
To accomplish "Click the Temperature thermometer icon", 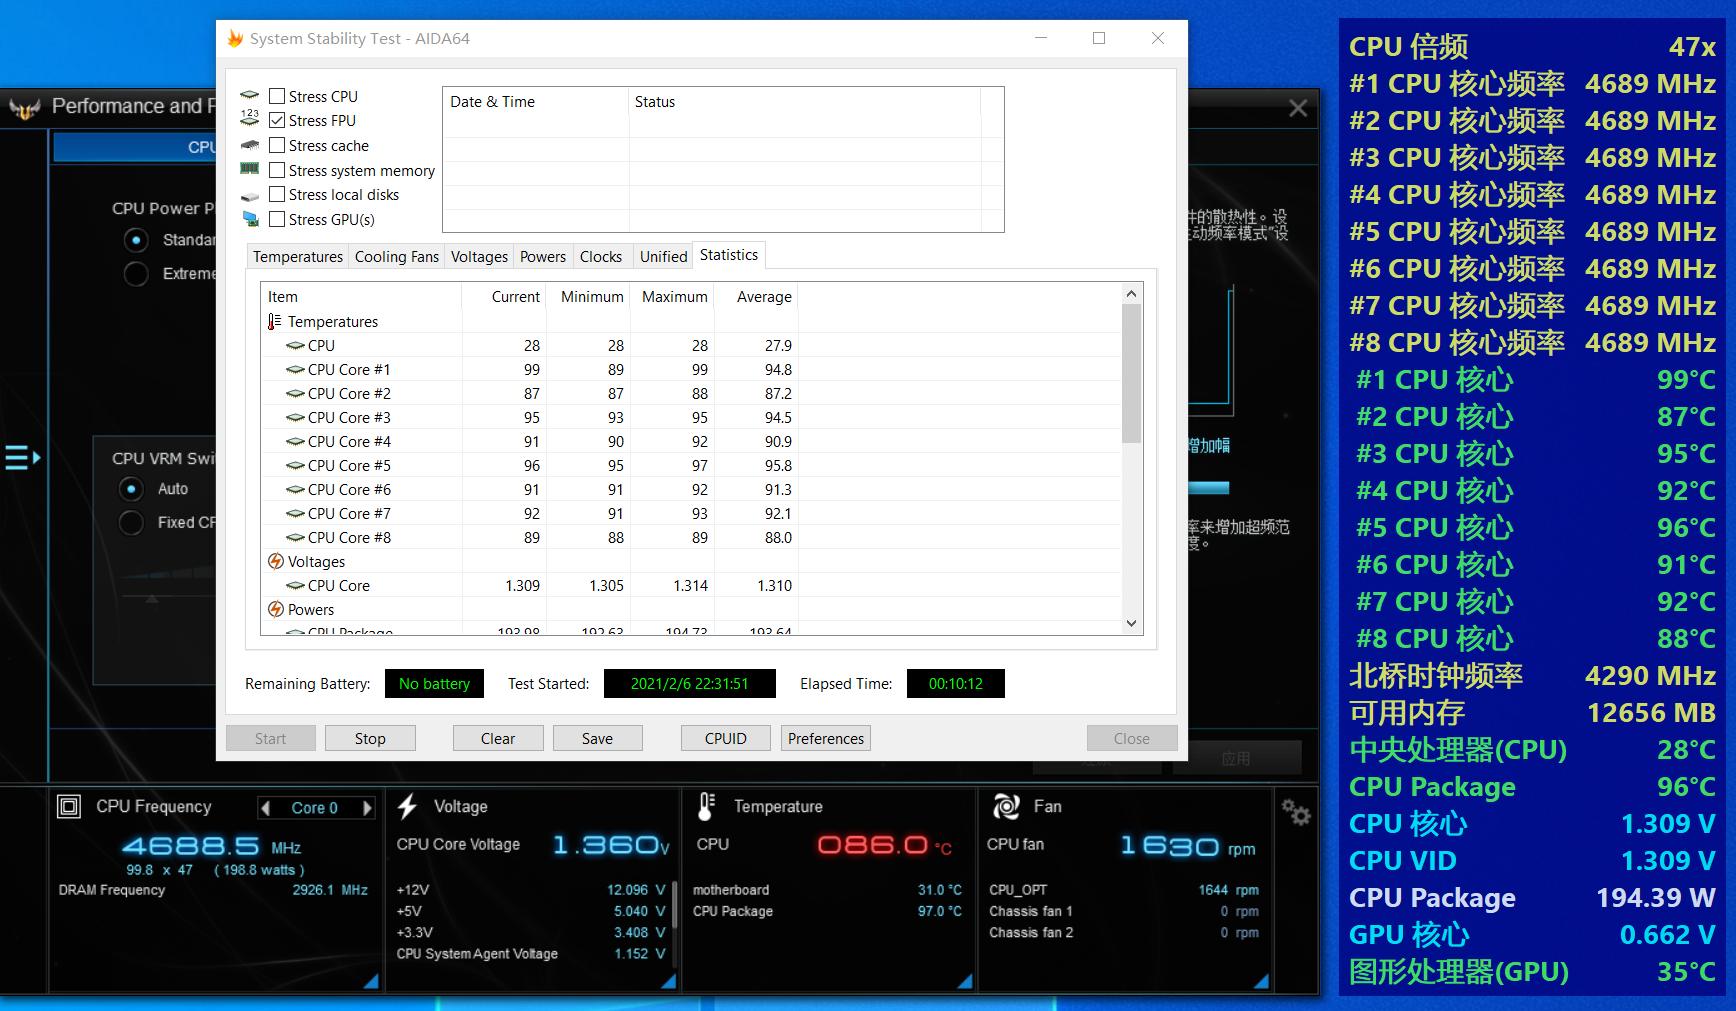I will [707, 807].
